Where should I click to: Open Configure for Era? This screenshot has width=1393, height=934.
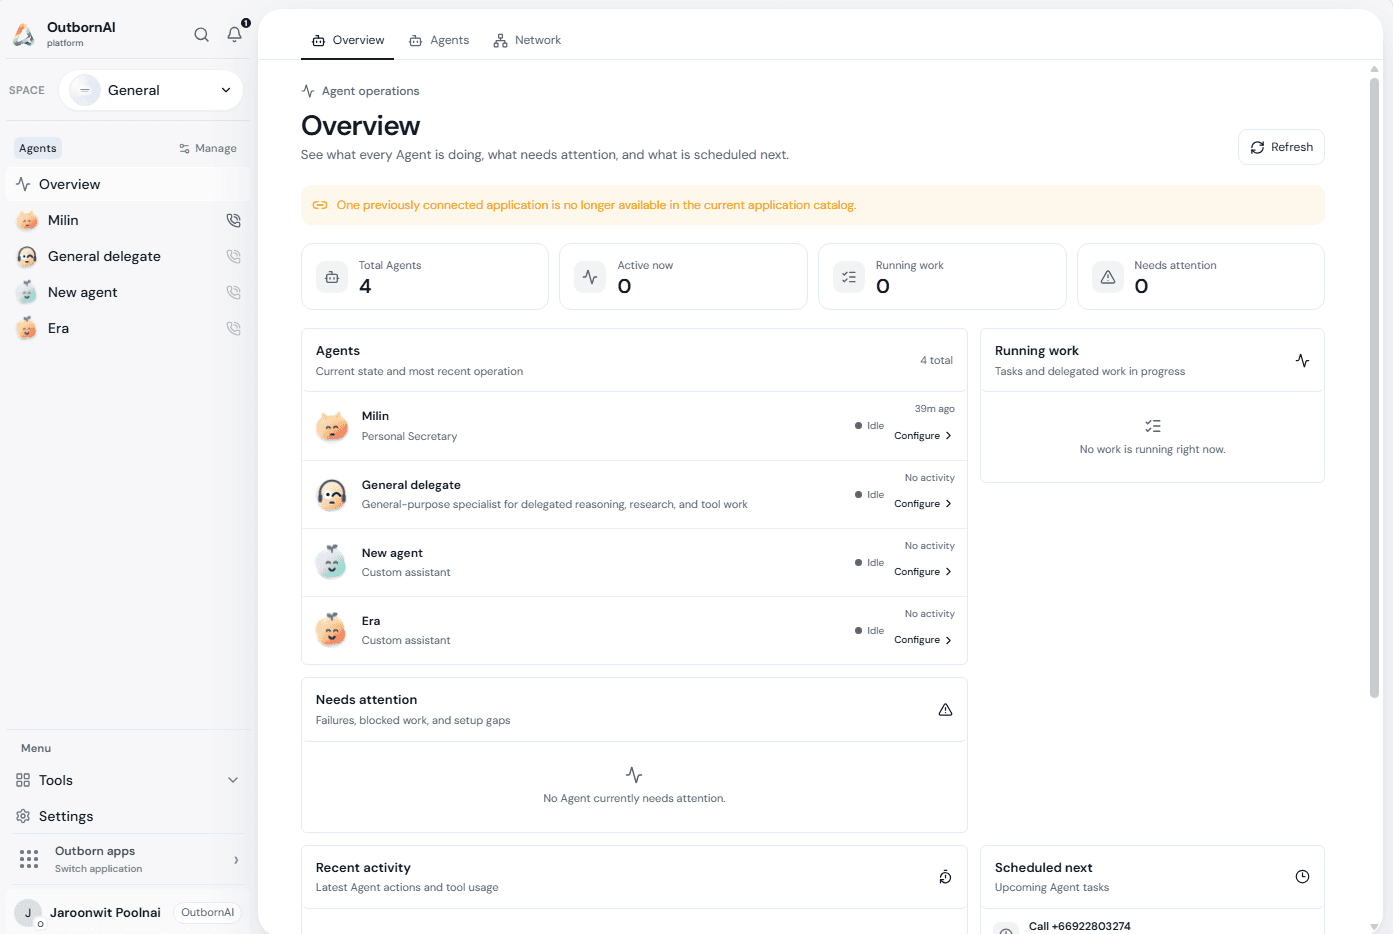tap(923, 640)
